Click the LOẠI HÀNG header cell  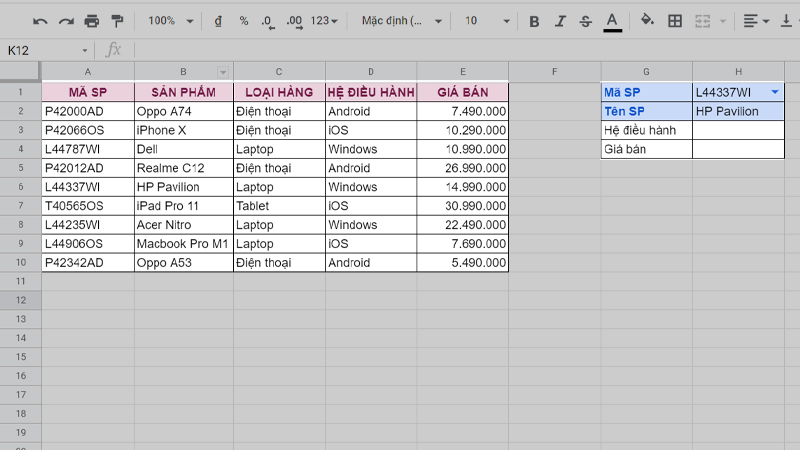[x=279, y=92]
